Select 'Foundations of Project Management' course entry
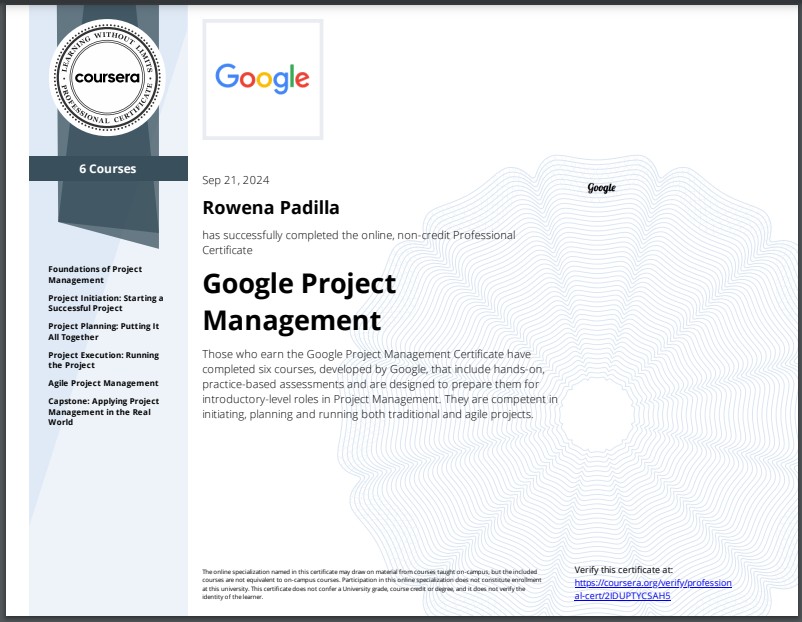The image size is (802, 622). 95,274
